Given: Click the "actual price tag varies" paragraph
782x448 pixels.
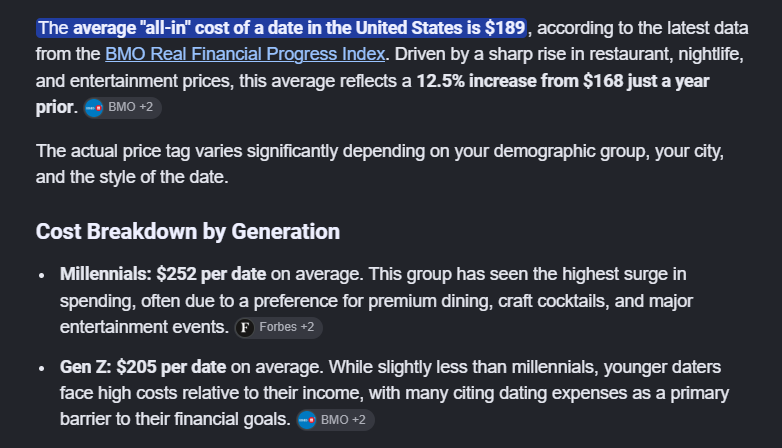Looking at the screenshot, I should [380, 164].
